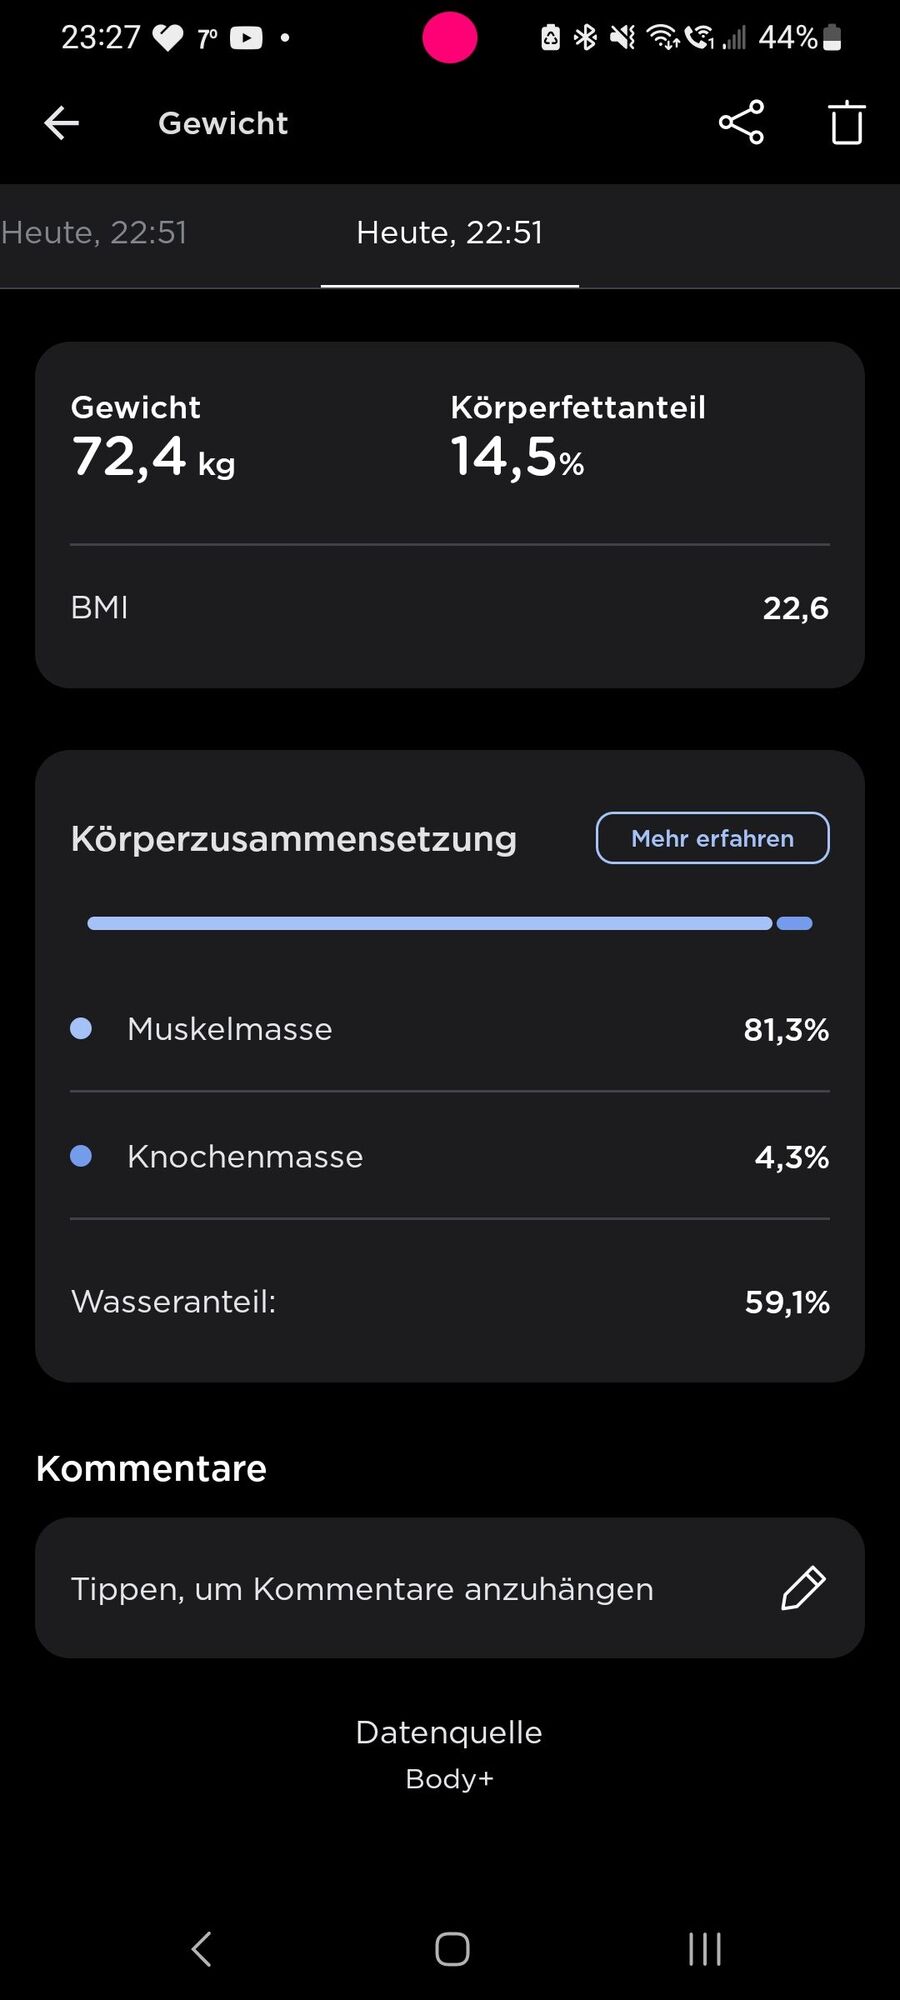
Task: Tap the back arrow next to Gewicht
Action: [x=61, y=123]
